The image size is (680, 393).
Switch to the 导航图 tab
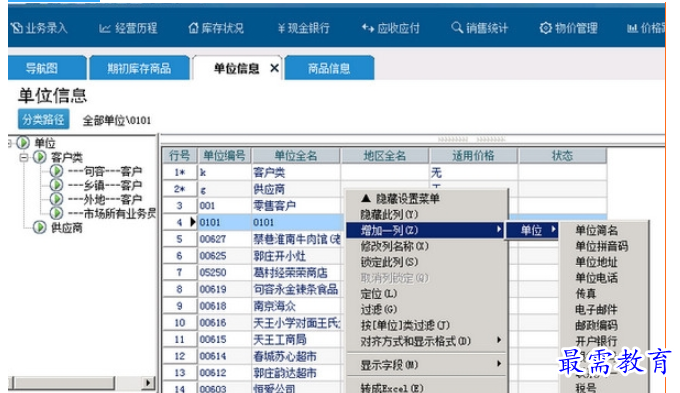(x=46, y=68)
